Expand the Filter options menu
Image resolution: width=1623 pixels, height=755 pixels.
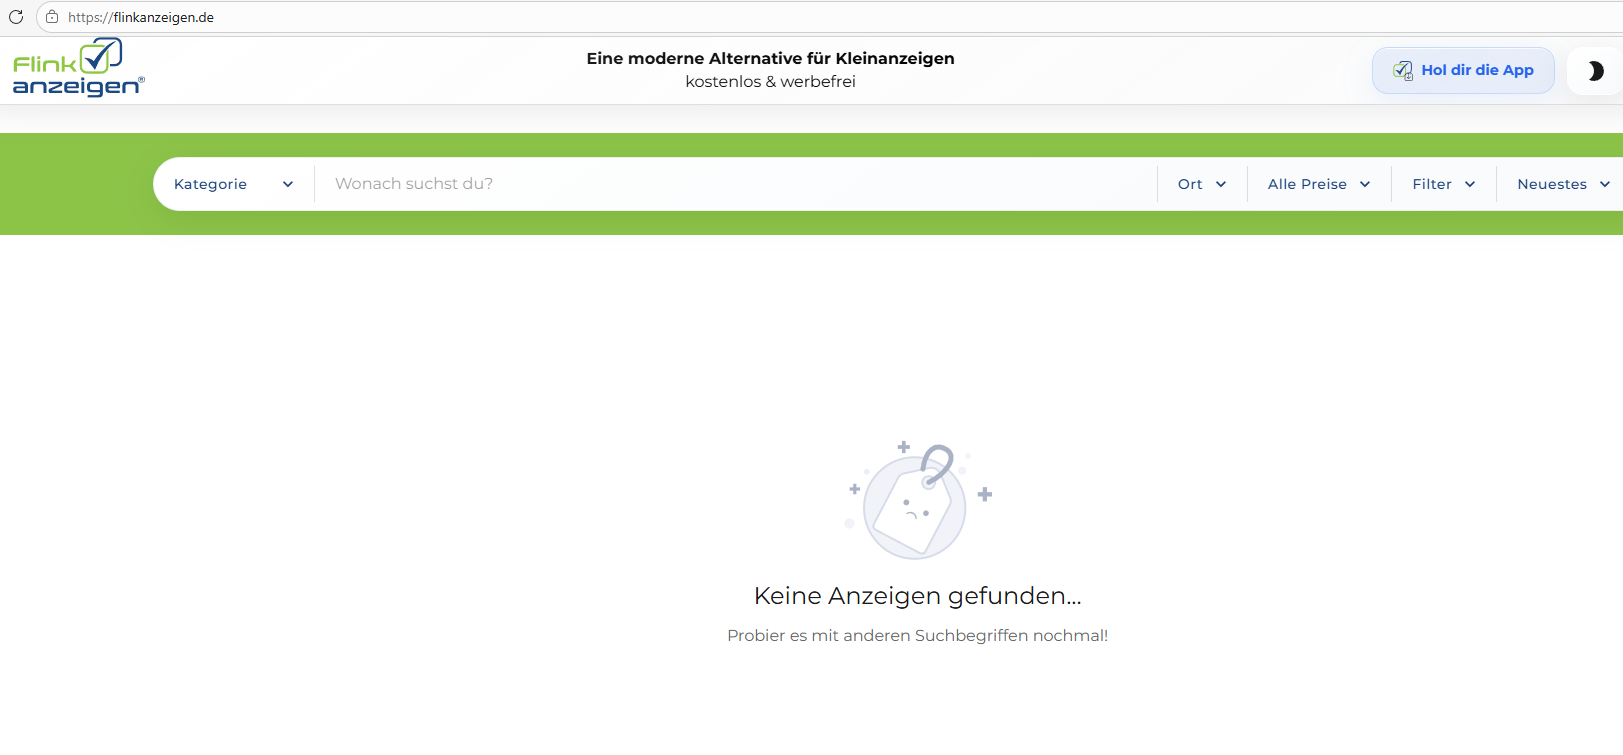tap(1443, 184)
